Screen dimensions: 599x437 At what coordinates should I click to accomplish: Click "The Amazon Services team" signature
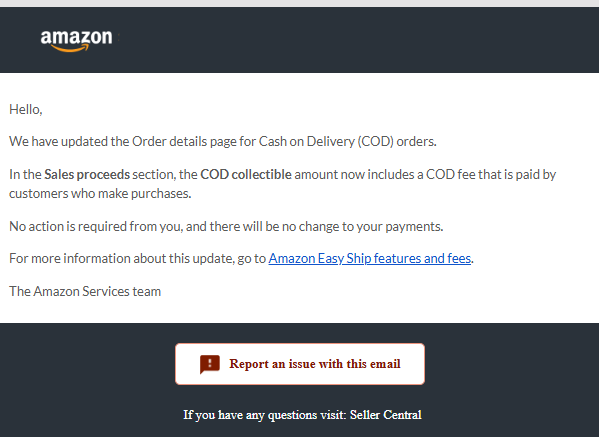pyautogui.click(x=85, y=291)
